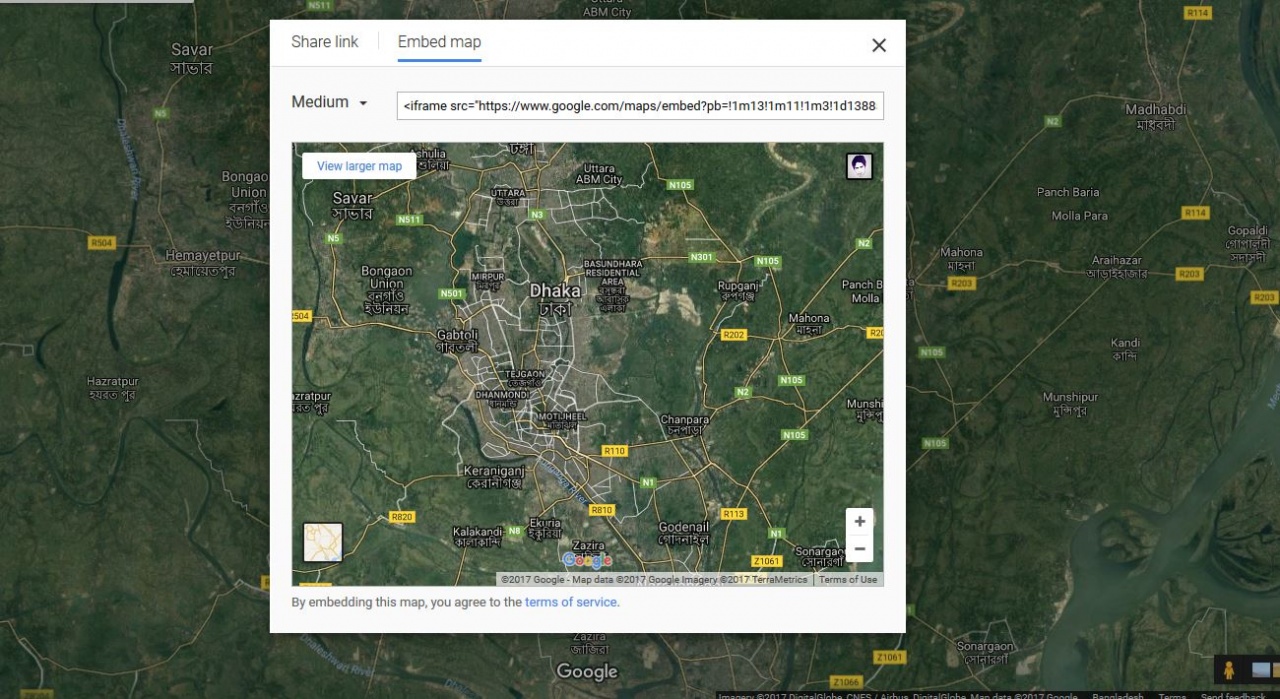Open the Medium size dropdown
Image resolution: width=1280 pixels, height=699 pixels.
pyautogui.click(x=330, y=102)
